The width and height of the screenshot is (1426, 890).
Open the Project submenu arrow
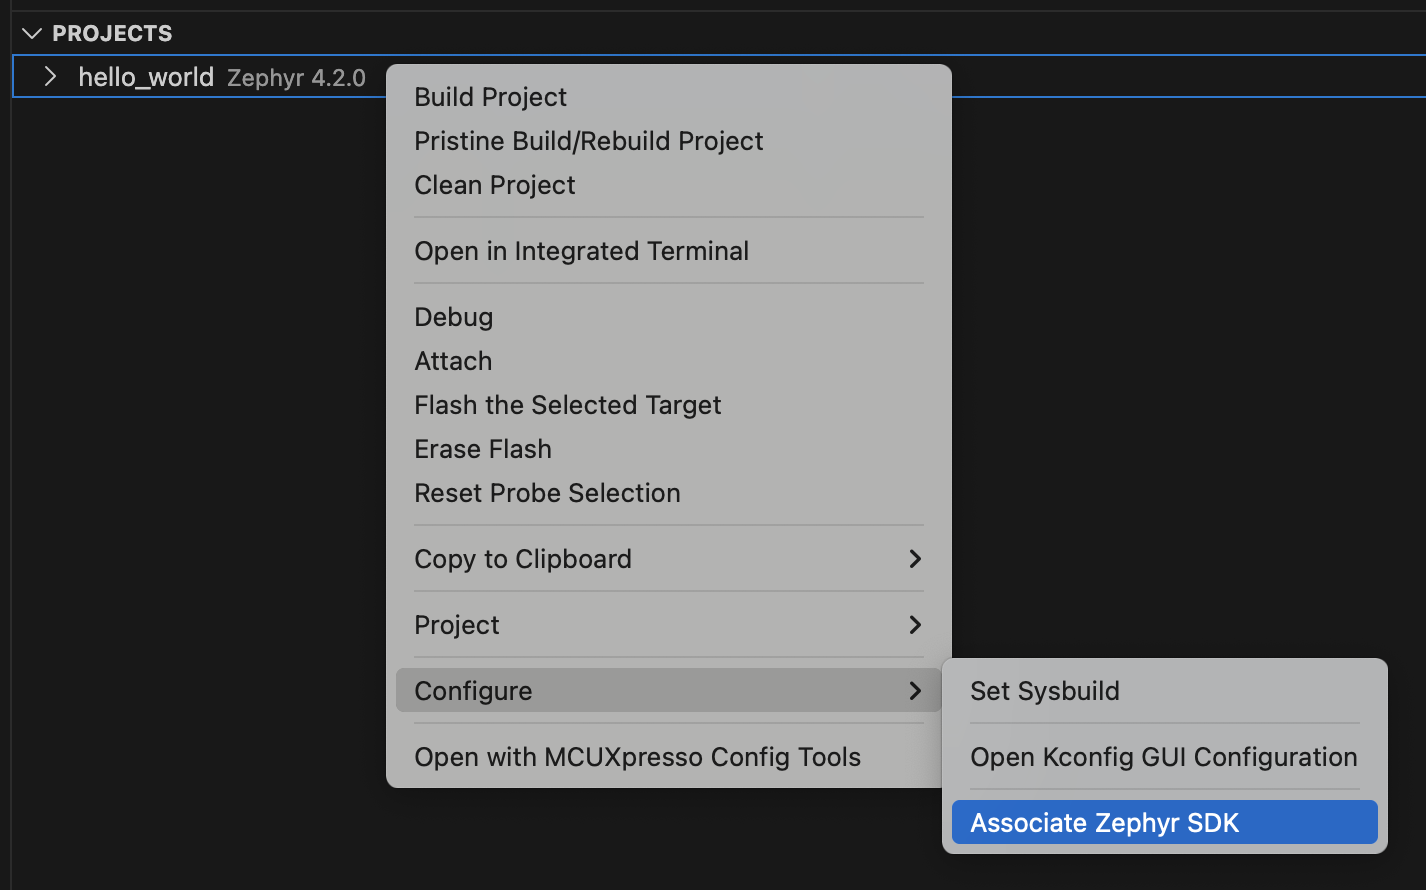pos(914,624)
